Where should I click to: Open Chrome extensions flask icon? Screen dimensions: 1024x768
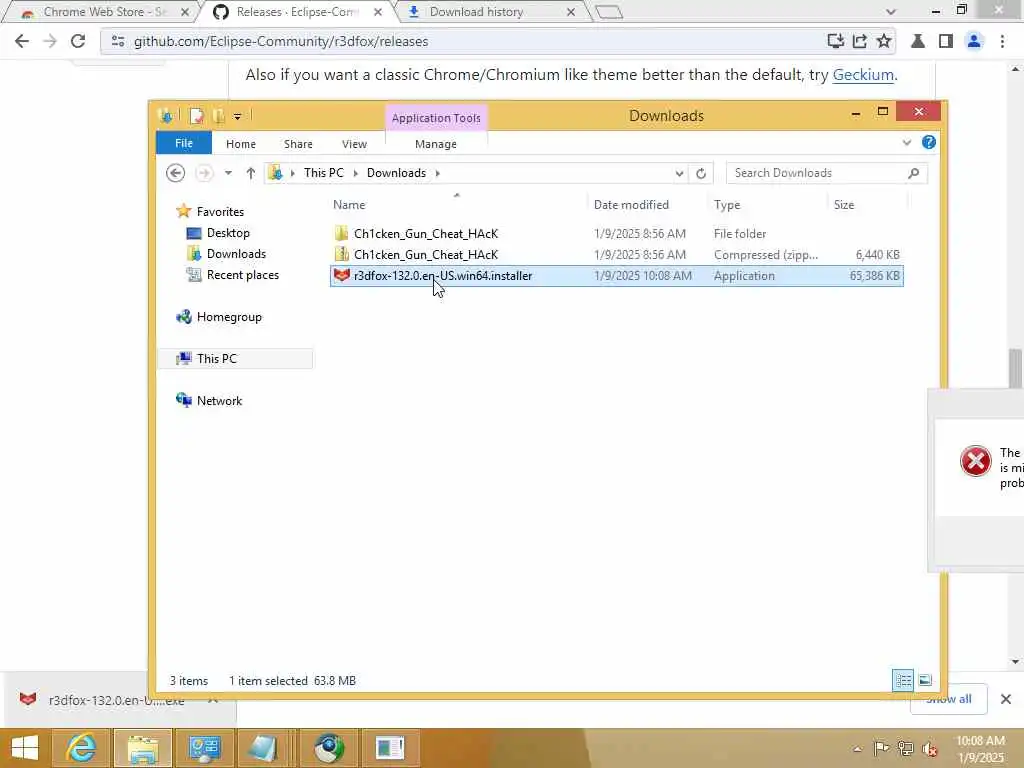point(918,41)
